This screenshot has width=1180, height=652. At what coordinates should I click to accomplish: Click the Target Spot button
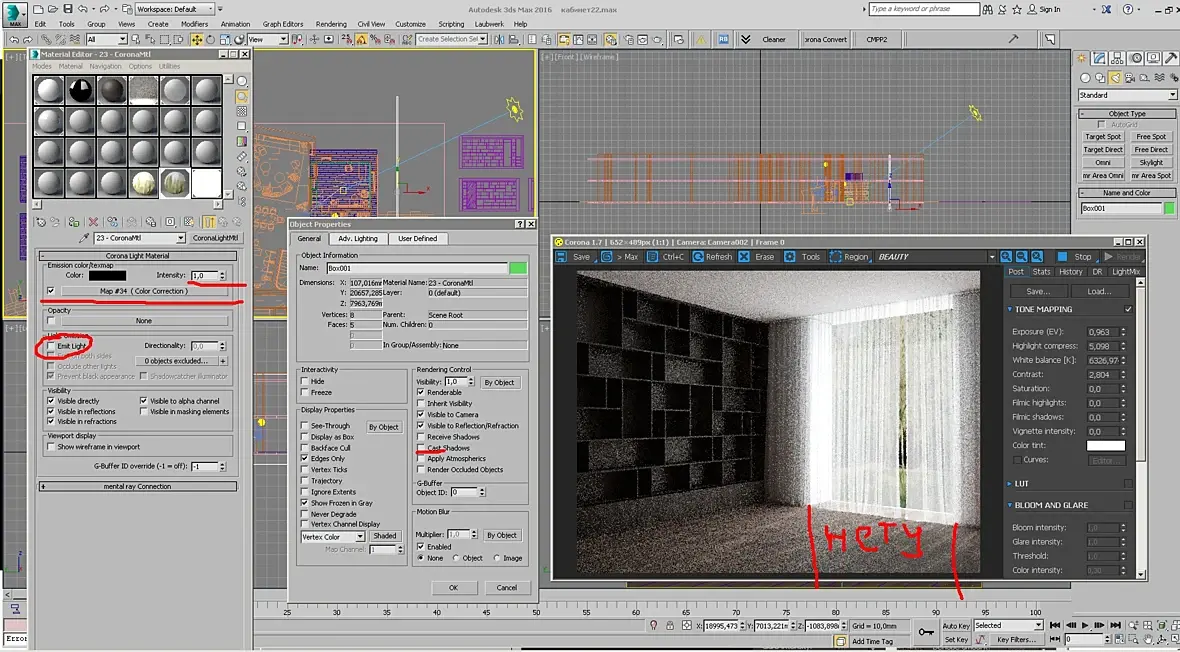click(1103, 136)
